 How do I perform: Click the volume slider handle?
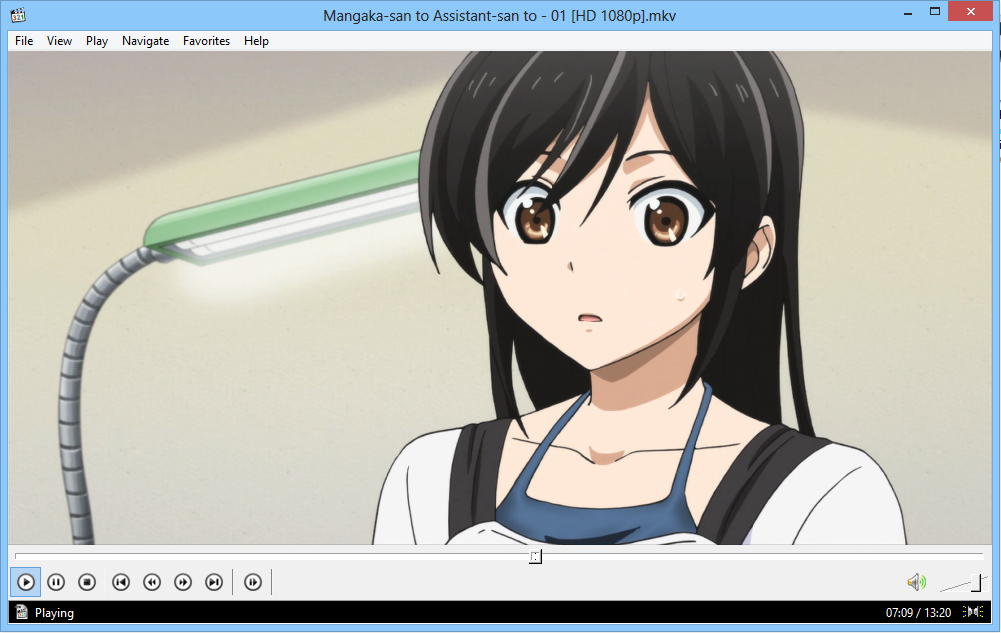[x=976, y=582]
